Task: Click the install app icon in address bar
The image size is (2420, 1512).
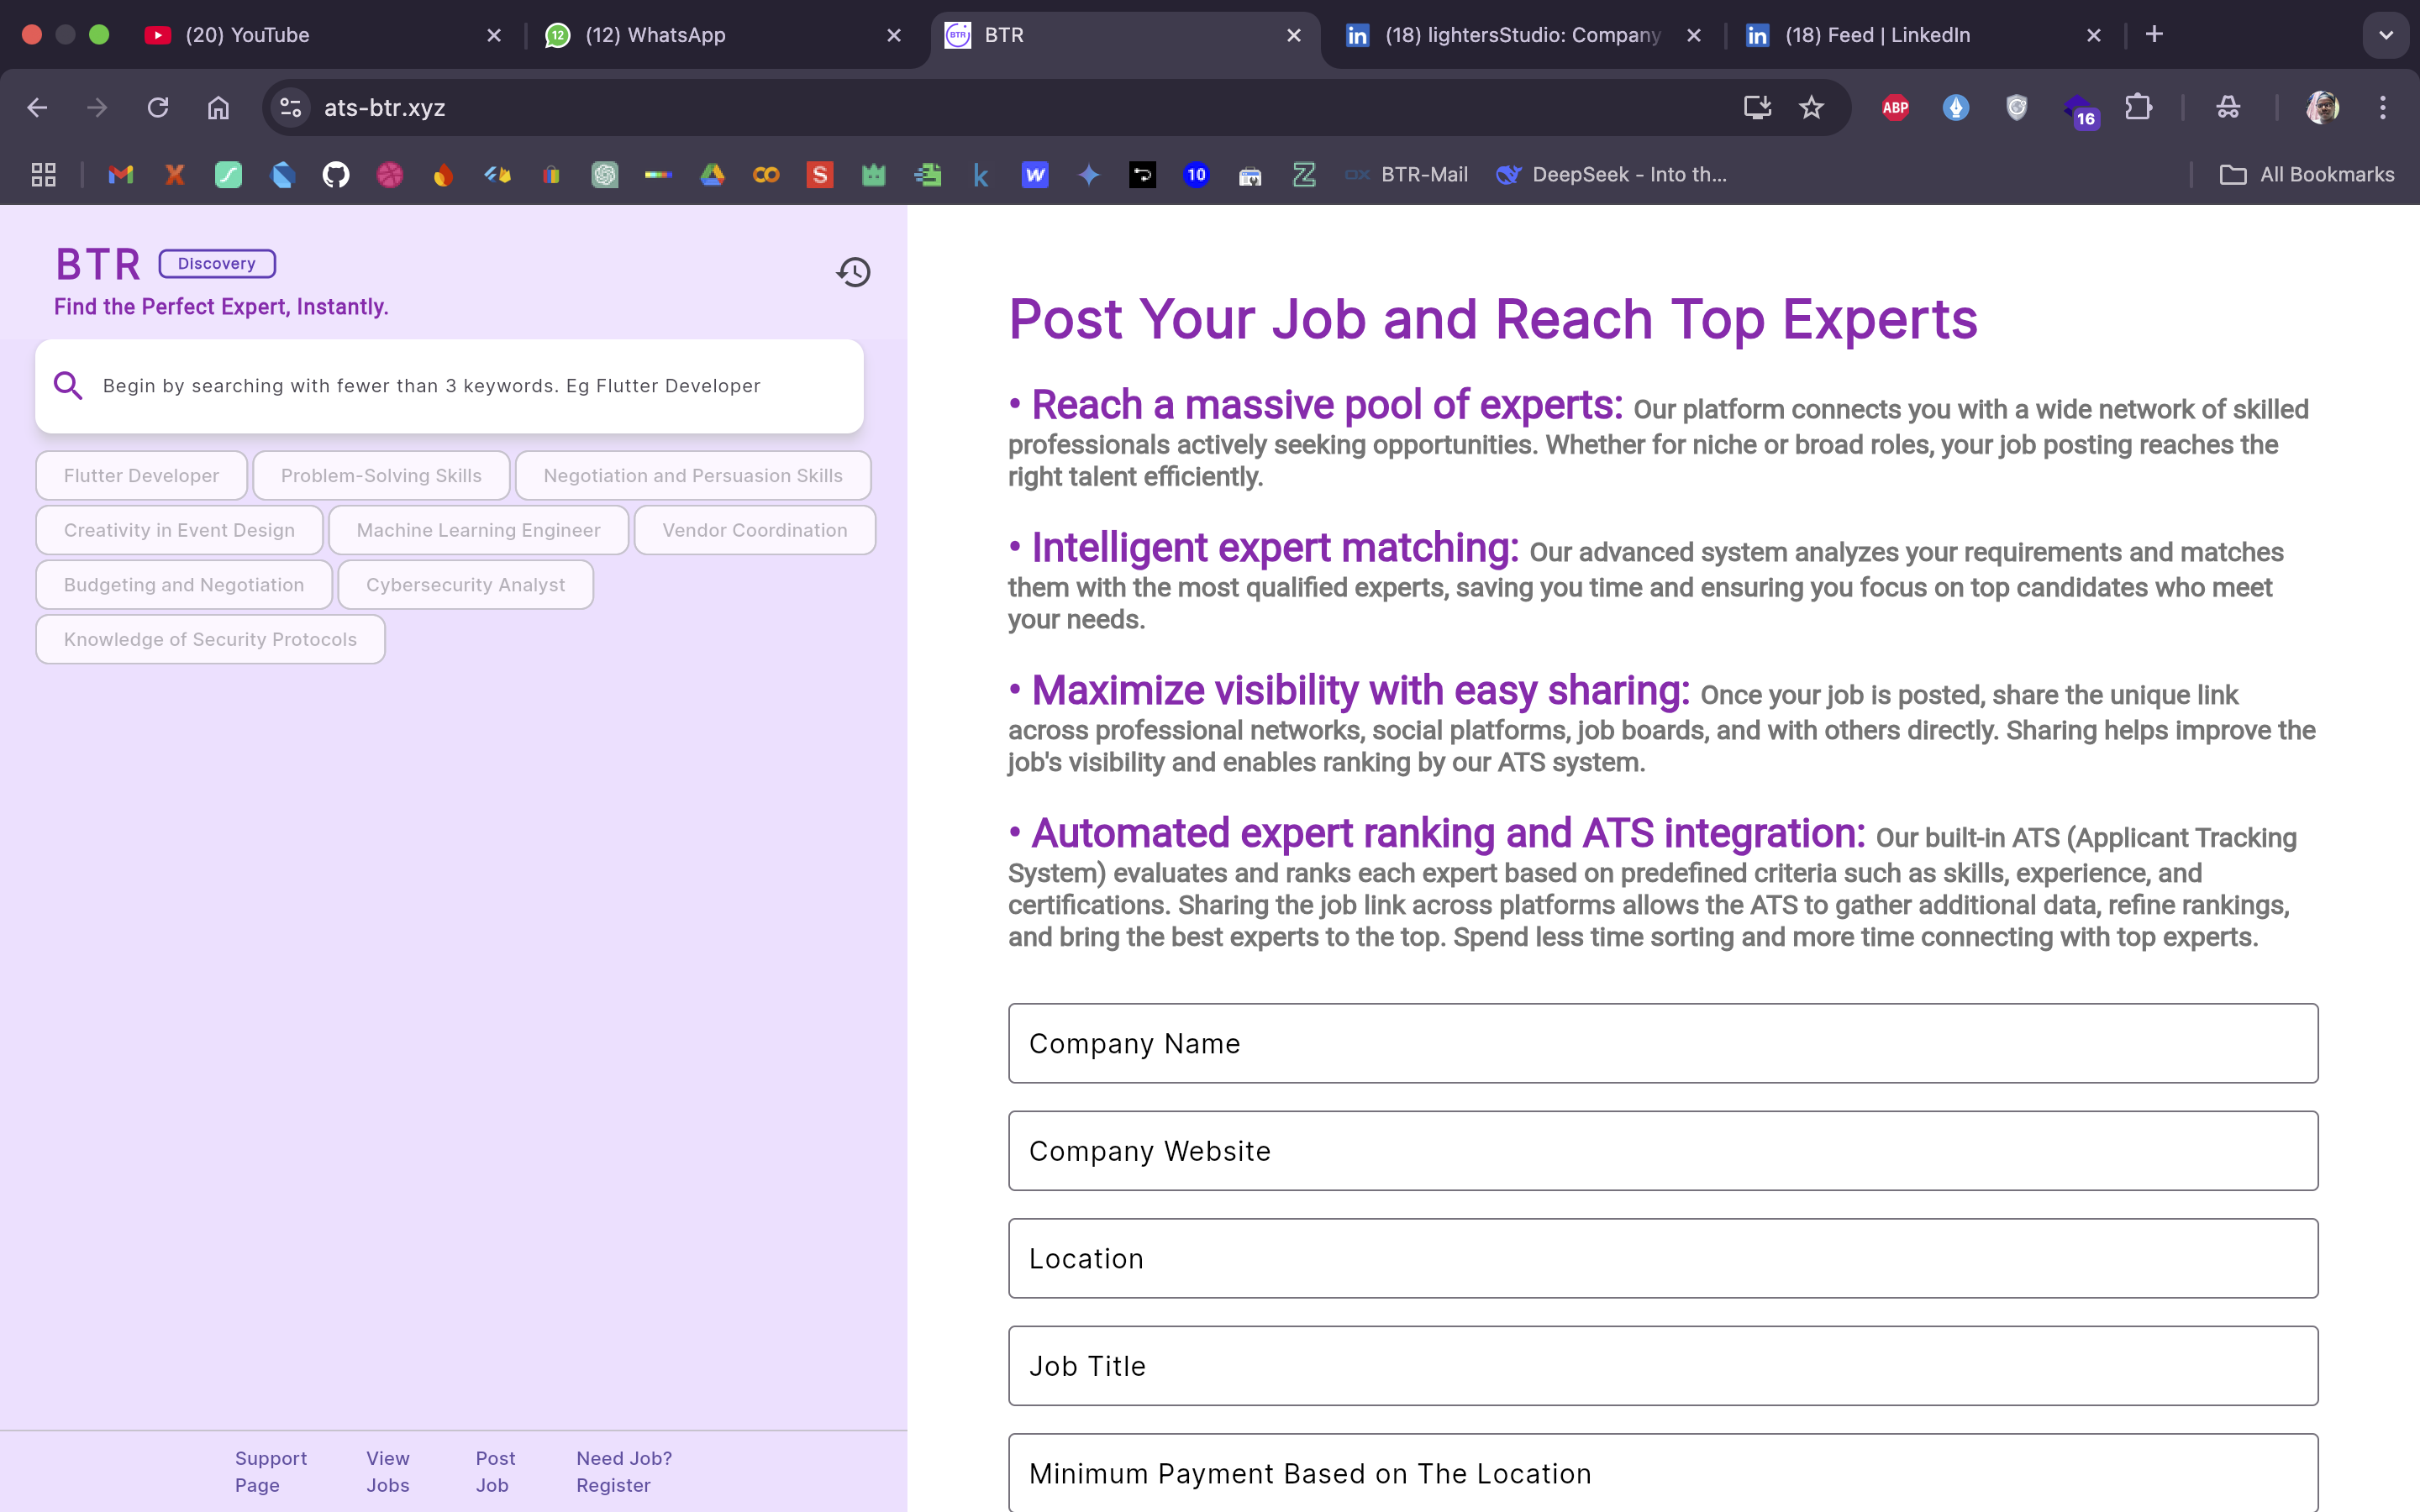Action: 1757,108
